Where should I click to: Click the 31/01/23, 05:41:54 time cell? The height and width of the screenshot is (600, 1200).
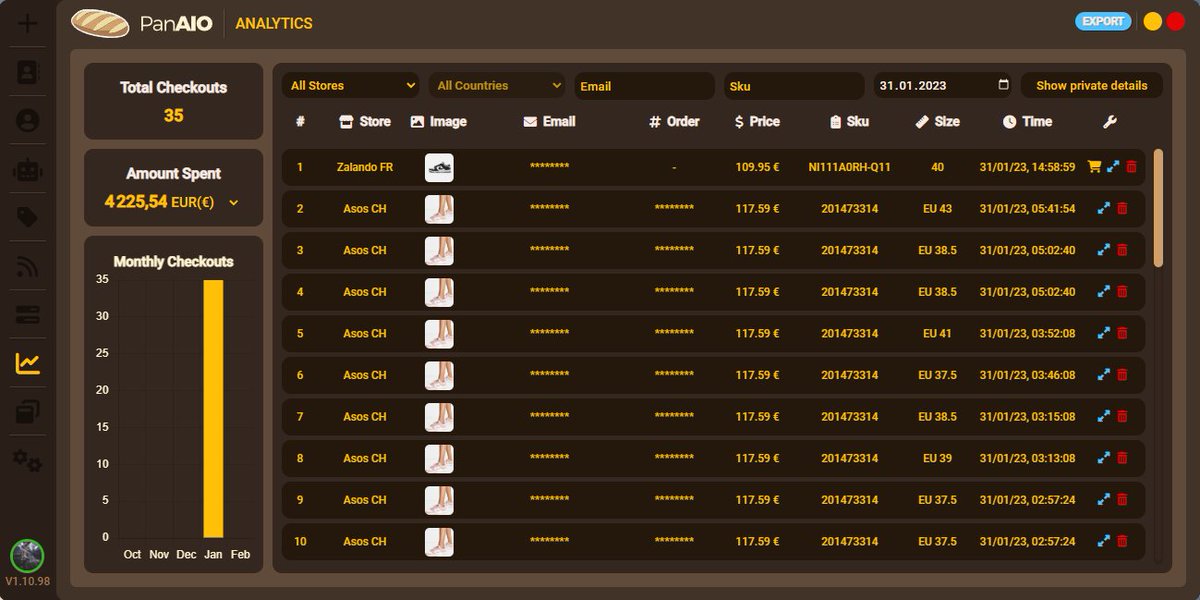coord(1027,209)
